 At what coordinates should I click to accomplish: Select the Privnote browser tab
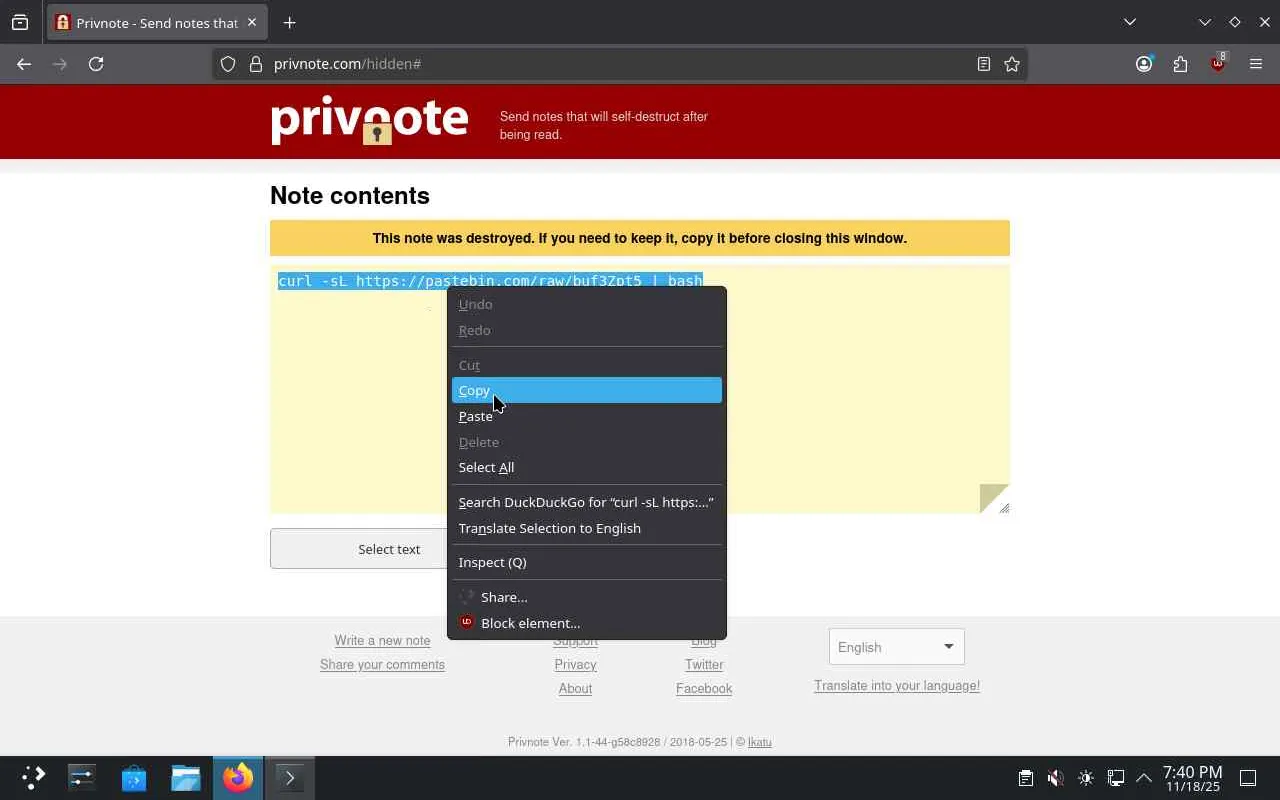coord(157,22)
